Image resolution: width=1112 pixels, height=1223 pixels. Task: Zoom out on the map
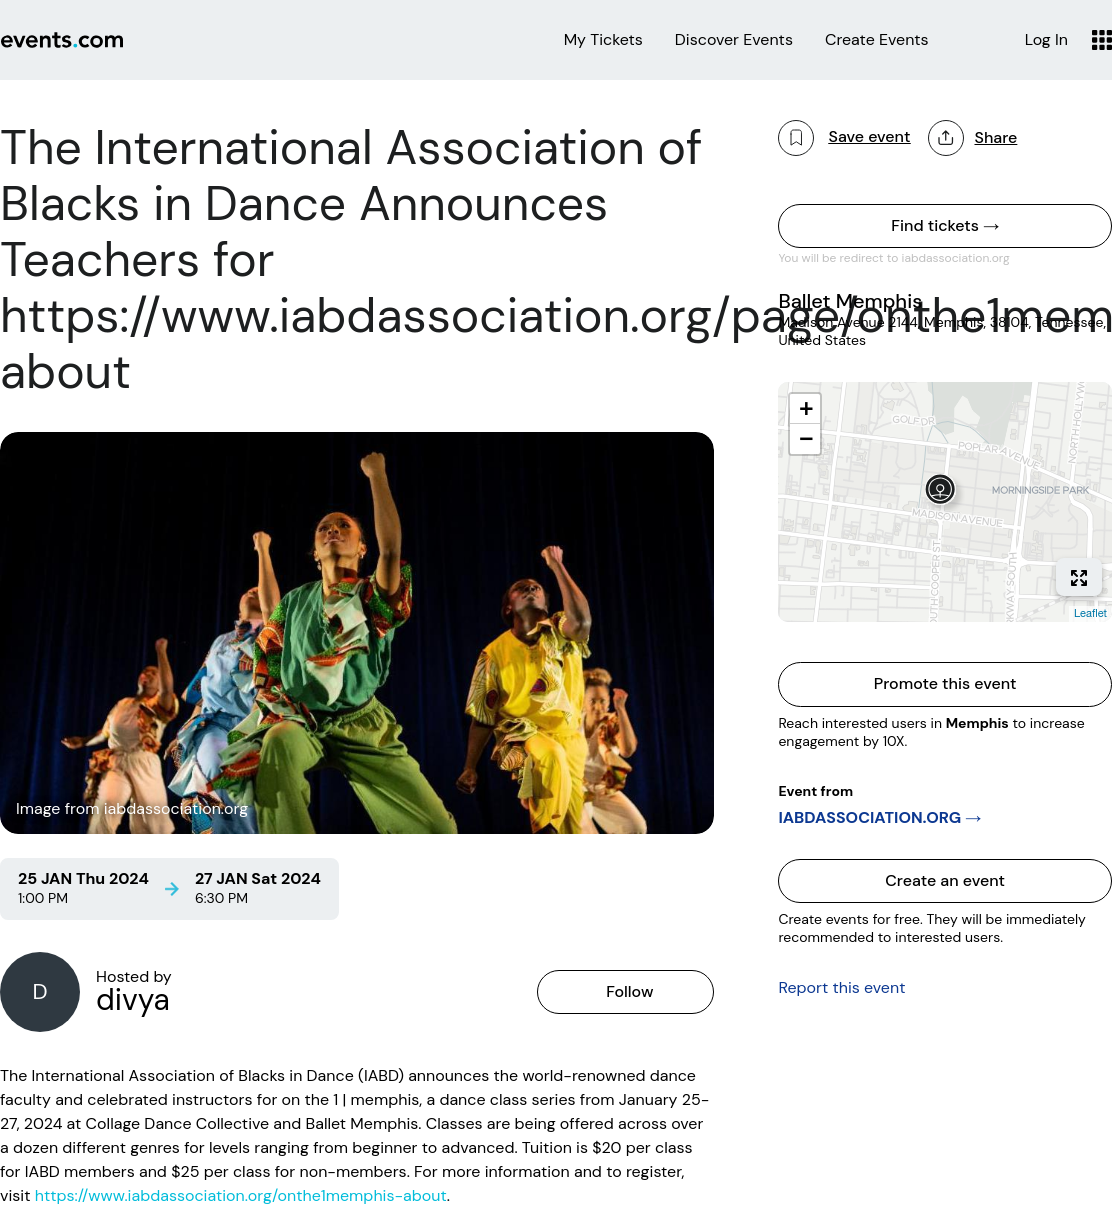pos(806,439)
